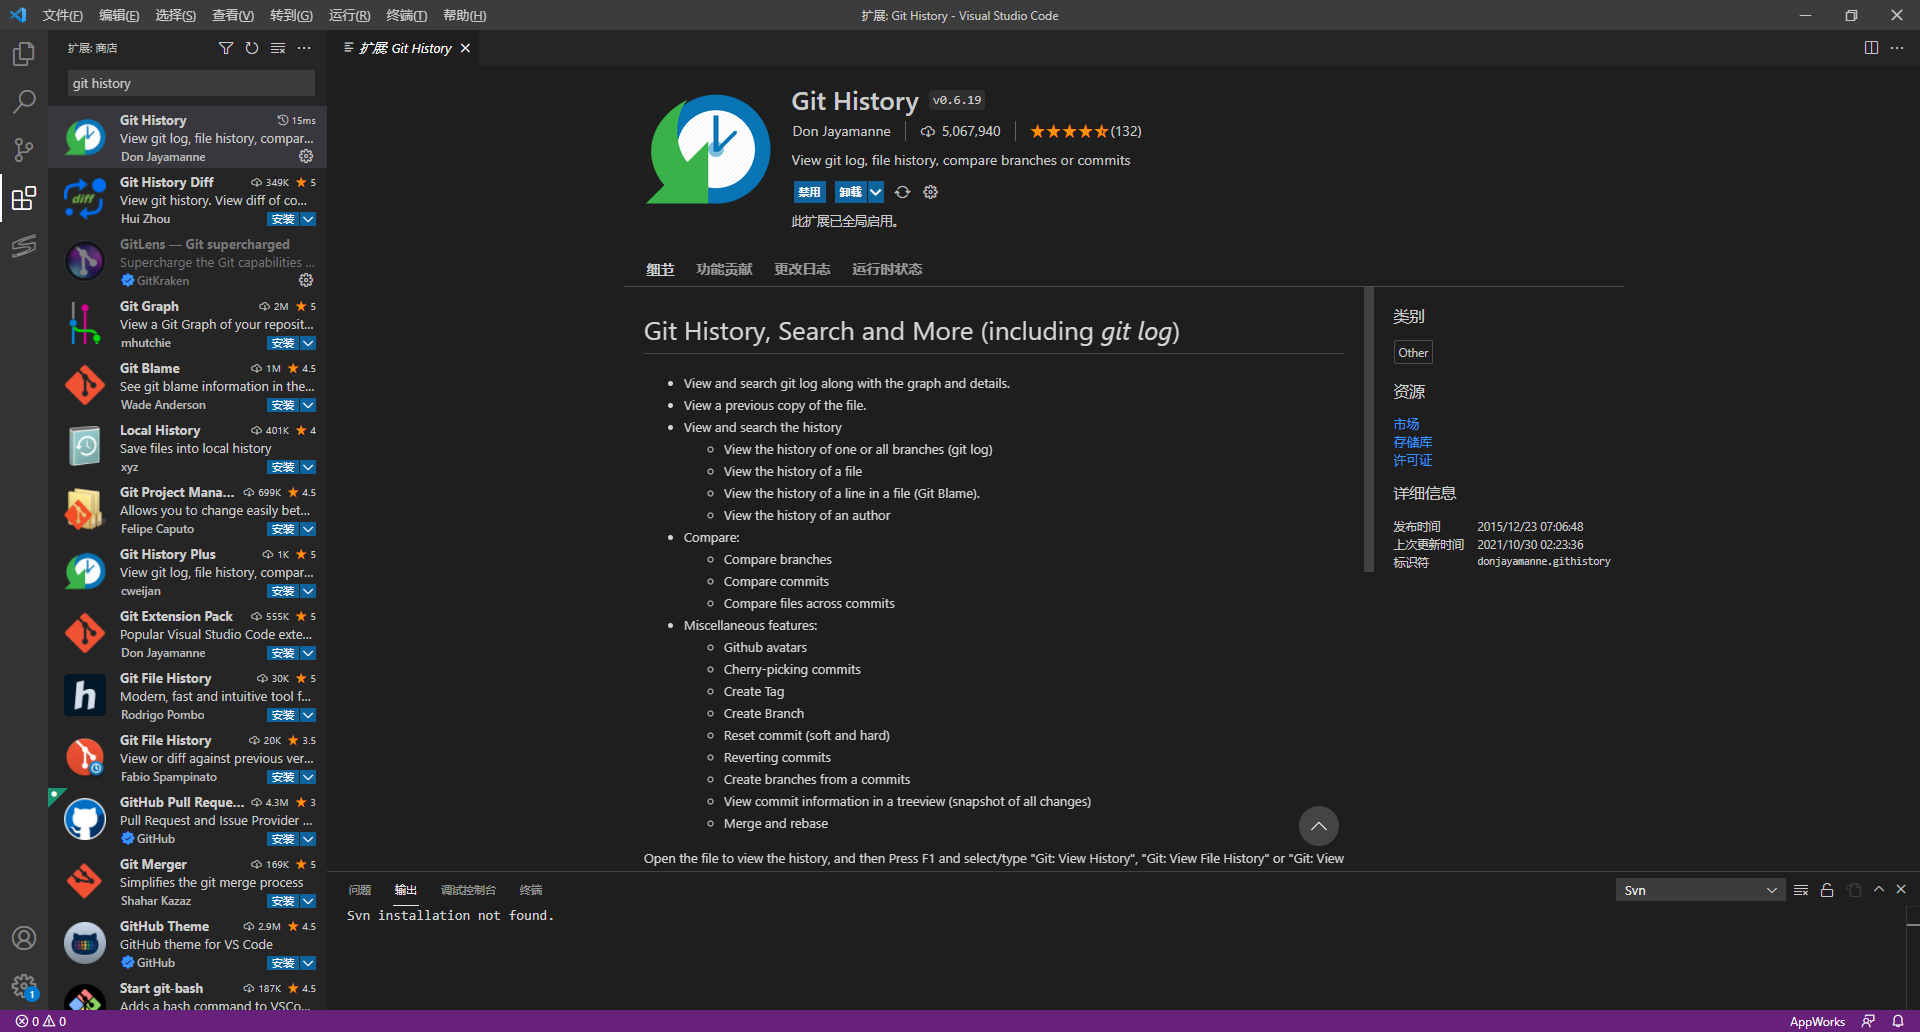This screenshot has width=1920, height=1032.
Task: Click the filter extensions funnel icon
Action: coord(226,48)
